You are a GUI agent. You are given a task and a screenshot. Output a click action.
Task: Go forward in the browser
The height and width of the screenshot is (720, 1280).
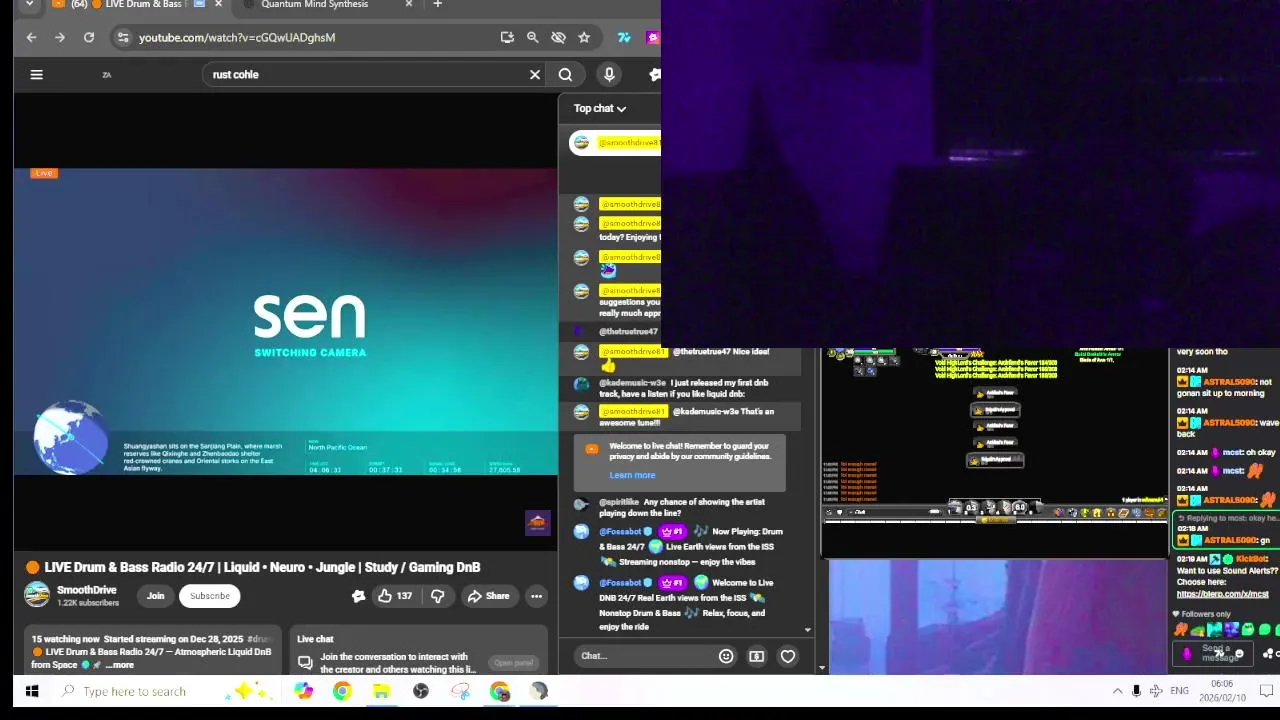[x=60, y=37]
